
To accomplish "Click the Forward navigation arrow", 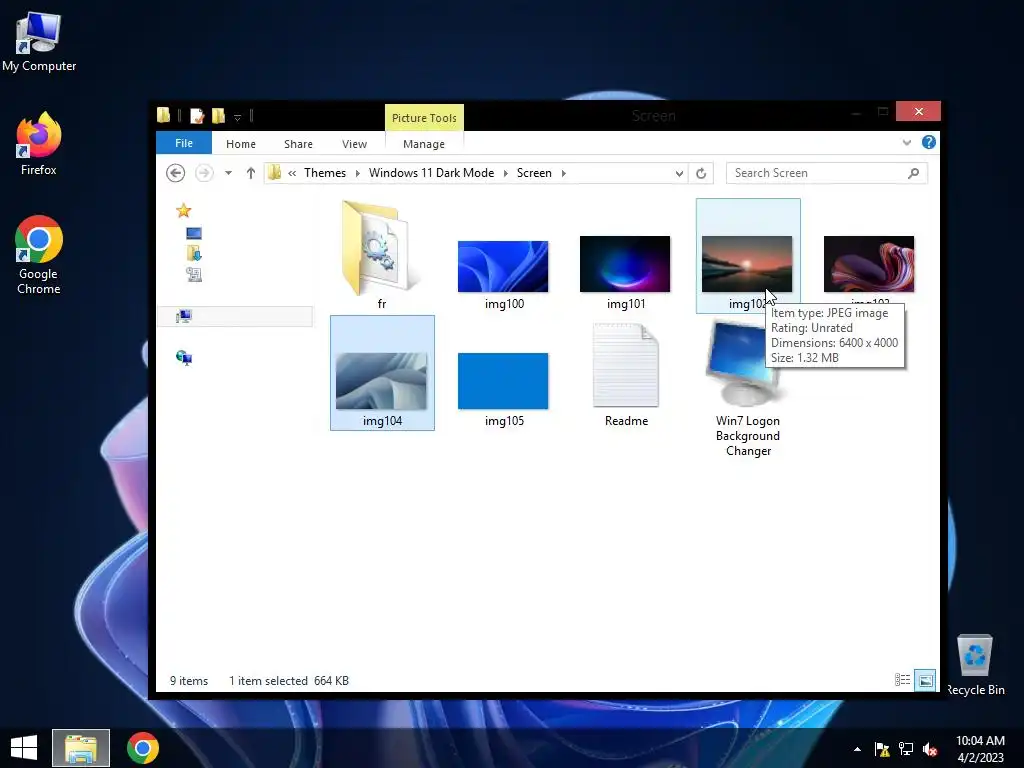I will [204, 173].
